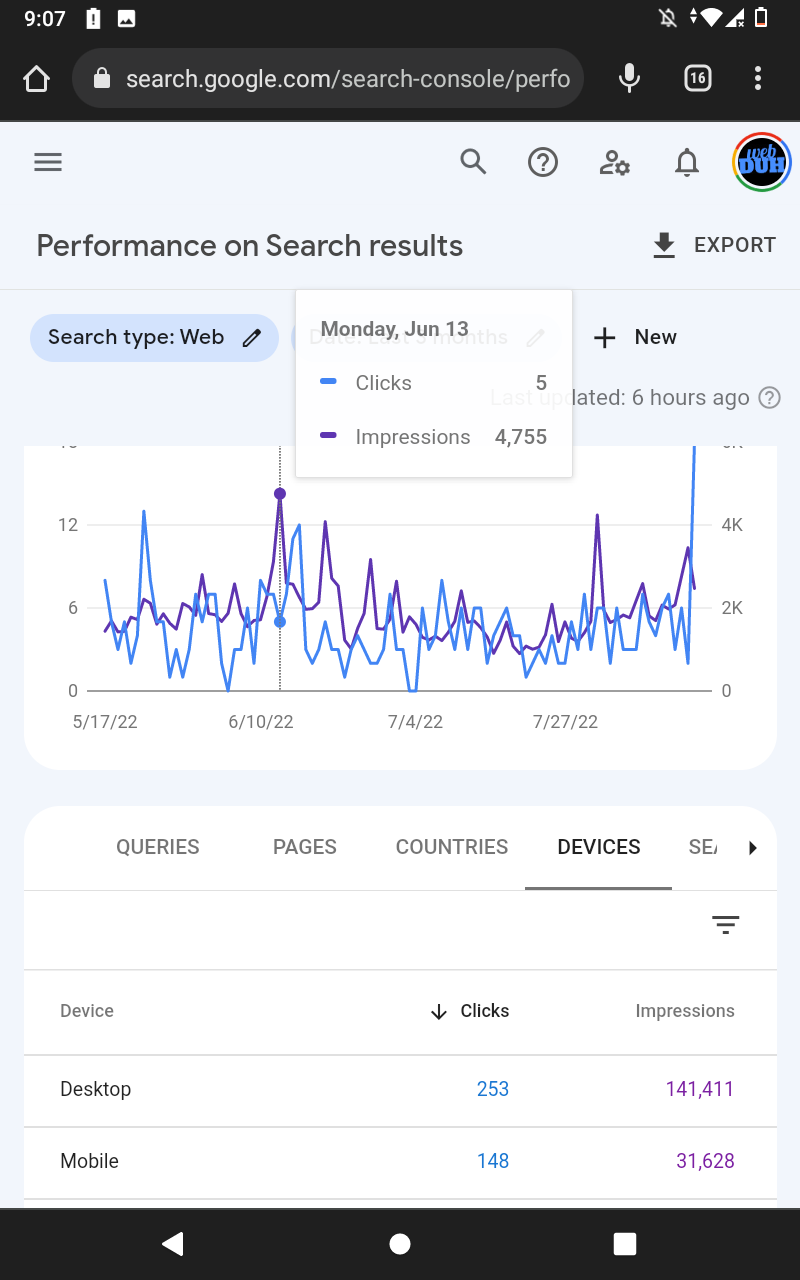Screen dimensions: 800x1280
Task: Edit the Search type: Web filter
Action: (154, 337)
